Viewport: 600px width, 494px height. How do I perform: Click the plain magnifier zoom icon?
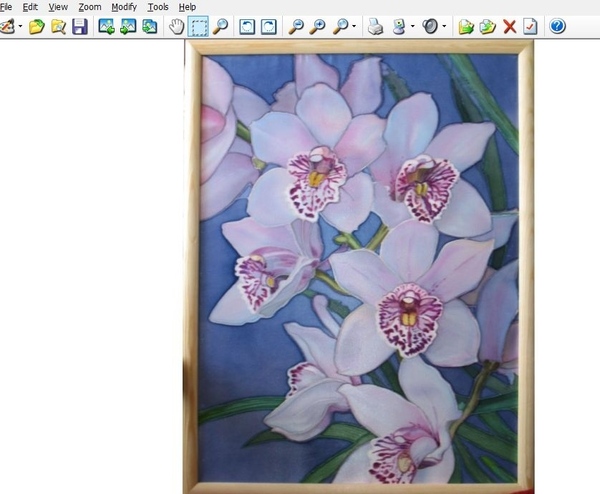point(341,26)
